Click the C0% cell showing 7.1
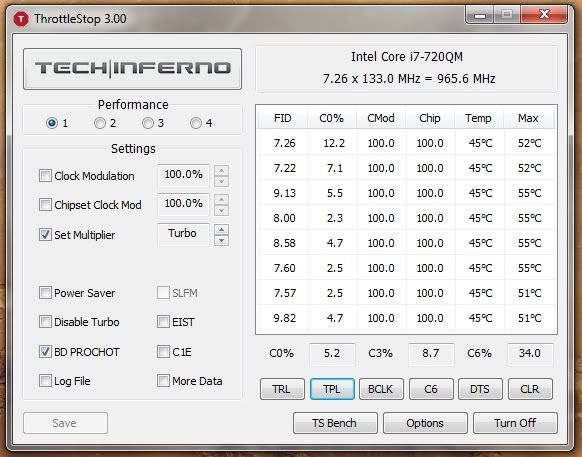582x457 pixels. tap(335, 168)
